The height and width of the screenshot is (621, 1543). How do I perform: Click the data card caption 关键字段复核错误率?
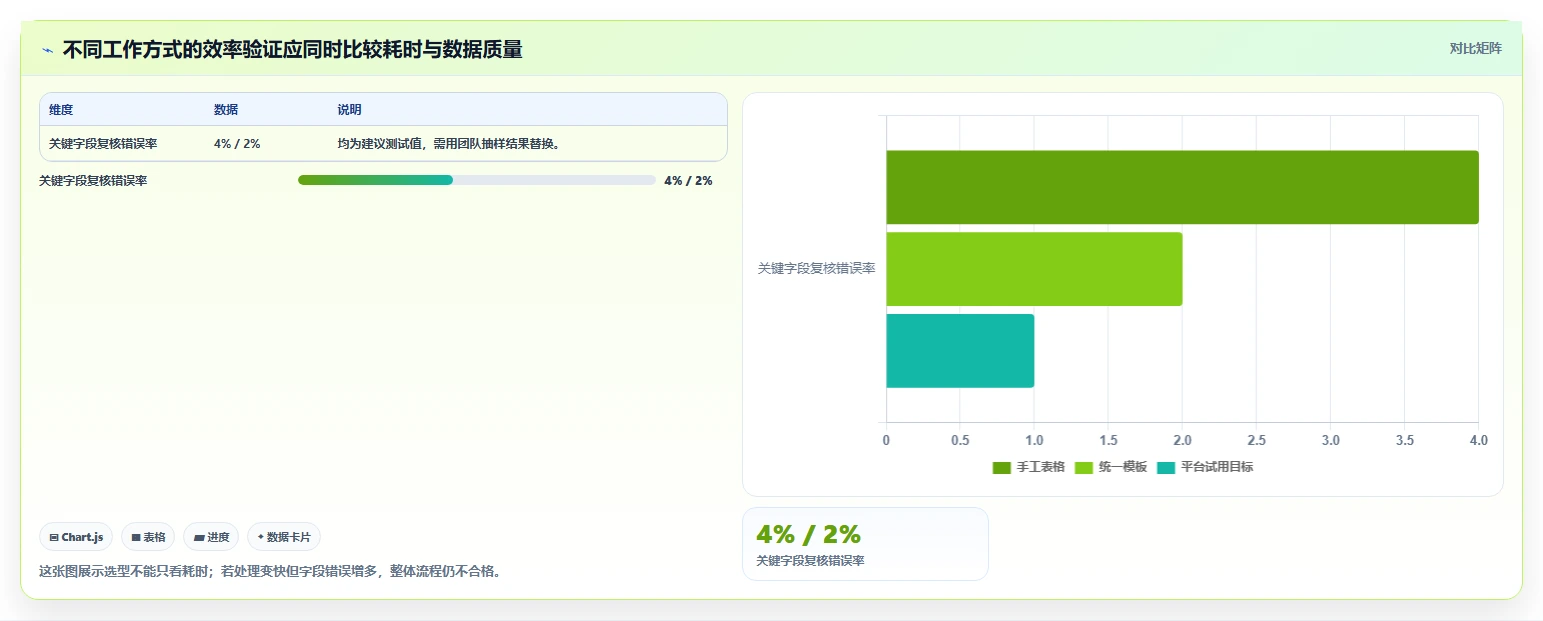tap(810, 561)
